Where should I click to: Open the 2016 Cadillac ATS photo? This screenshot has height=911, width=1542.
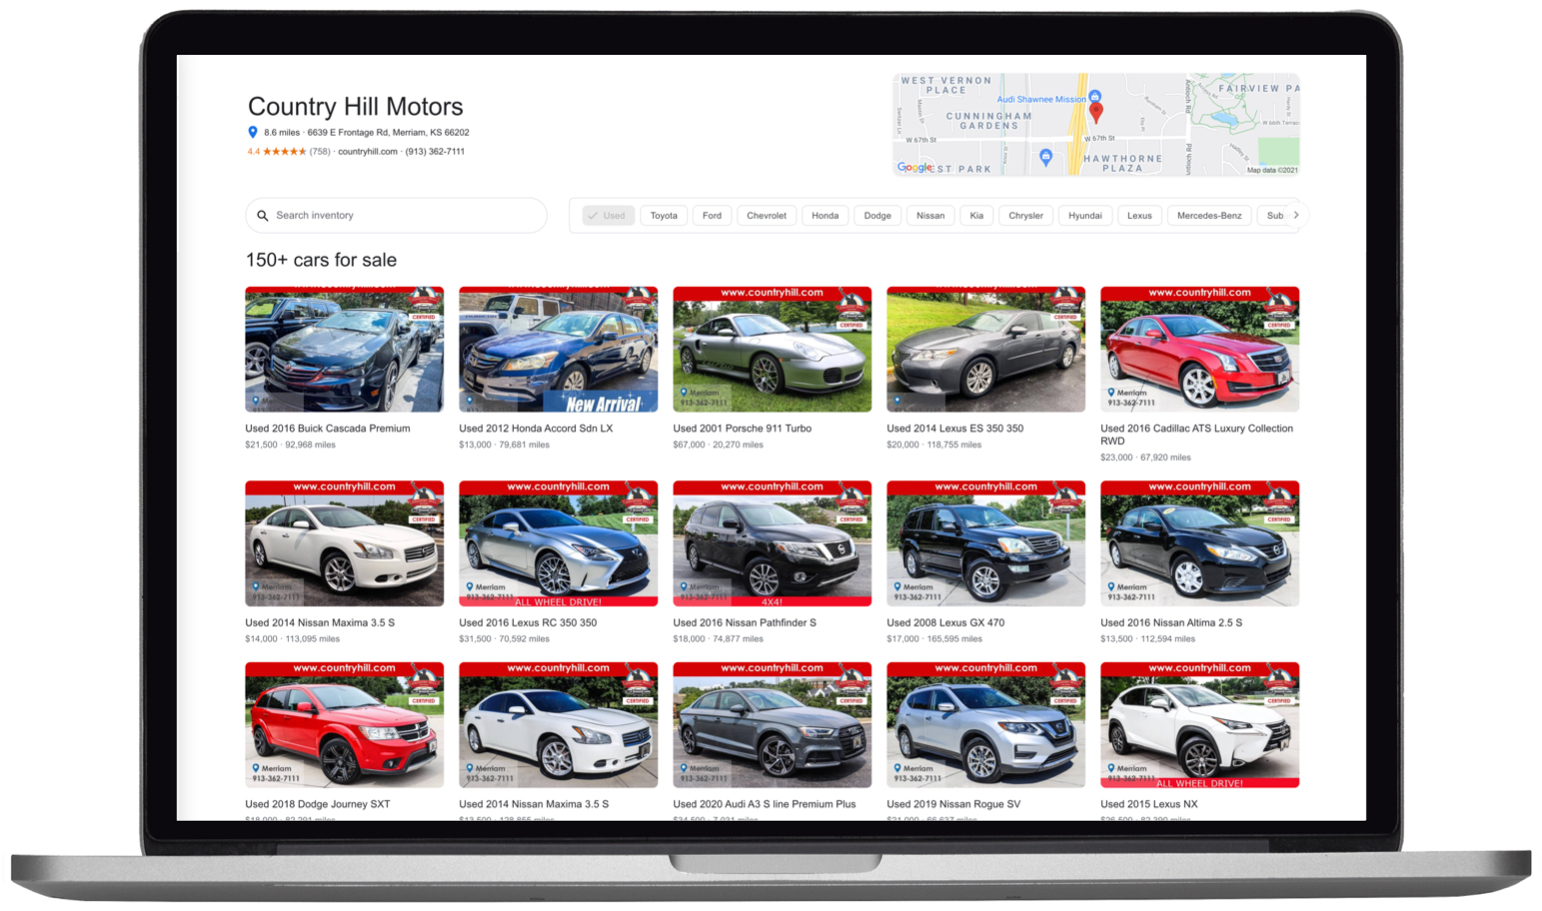coord(1200,349)
